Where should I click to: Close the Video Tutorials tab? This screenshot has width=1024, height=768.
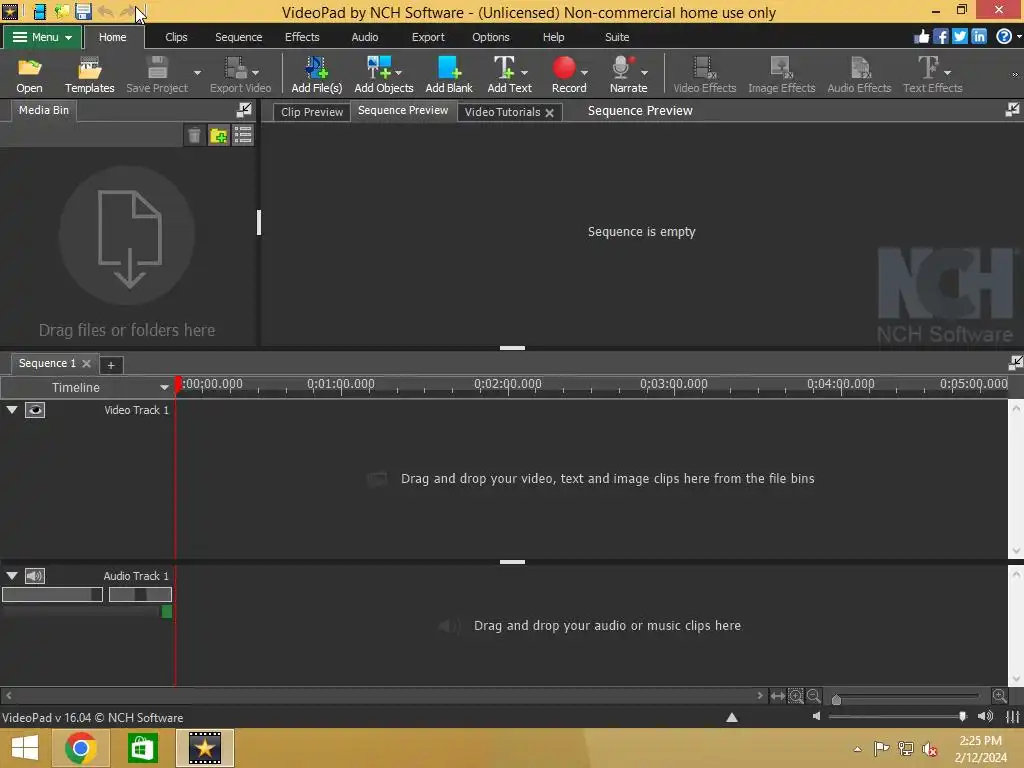pyautogui.click(x=550, y=112)
